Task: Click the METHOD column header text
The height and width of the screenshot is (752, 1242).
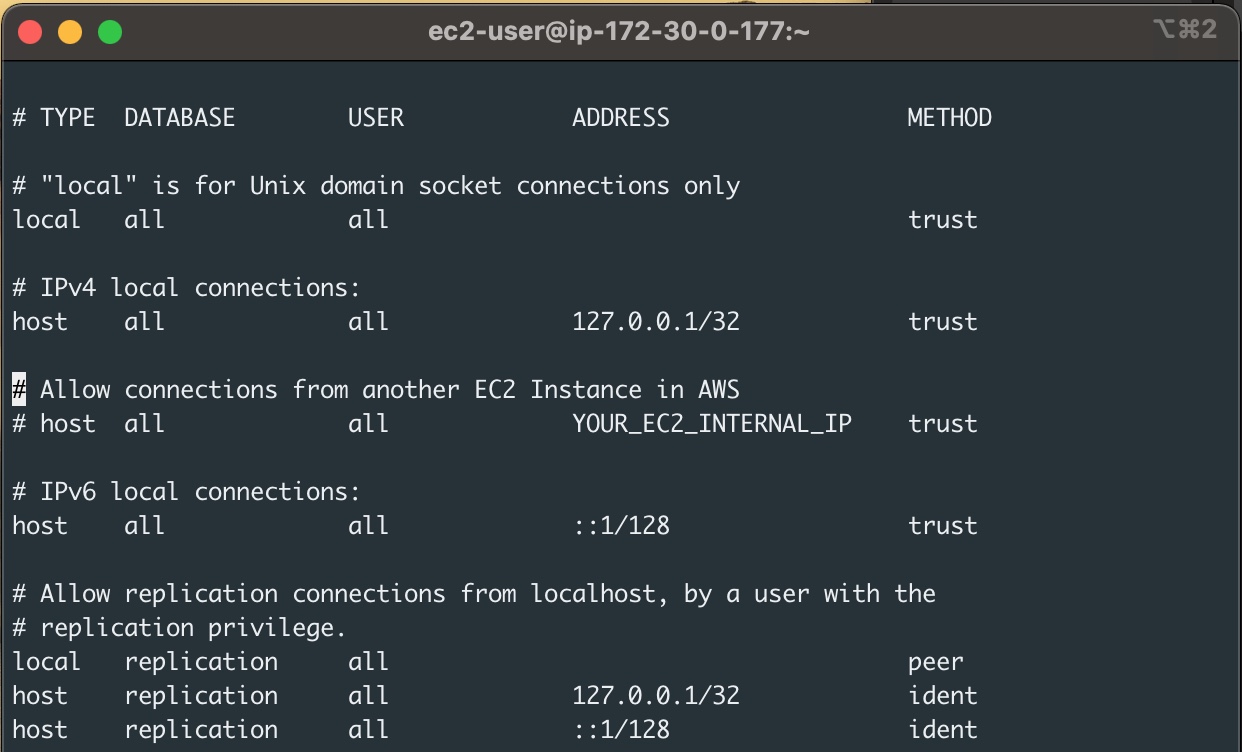Action: click(x=949, y=118)
